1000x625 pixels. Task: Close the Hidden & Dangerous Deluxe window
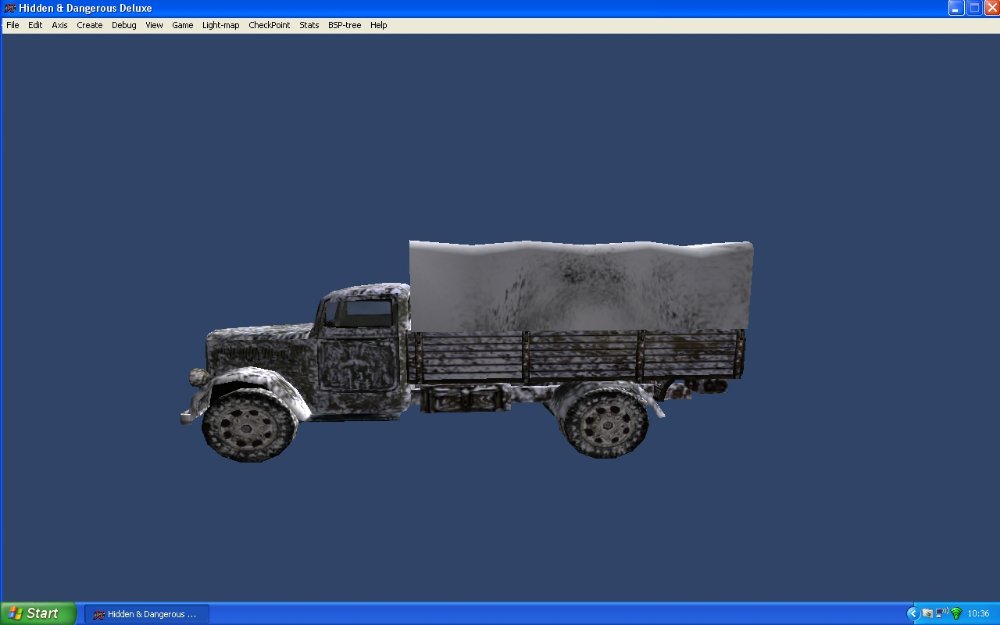(992, 8)
